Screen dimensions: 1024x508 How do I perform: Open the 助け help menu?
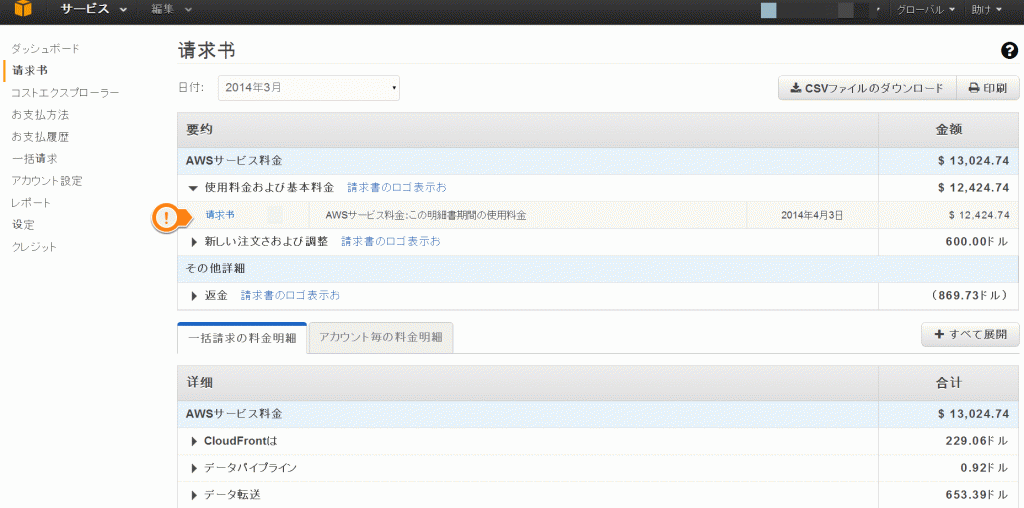tap(989, 10)
